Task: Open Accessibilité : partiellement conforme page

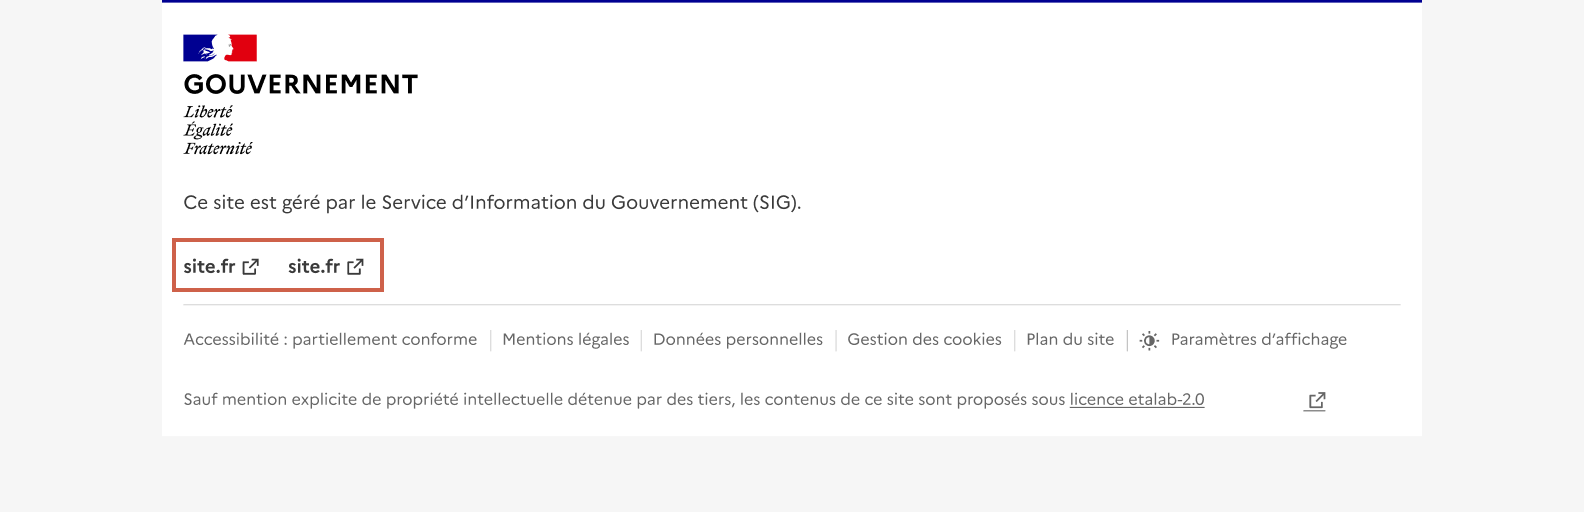Action: [x=330, y=340]
